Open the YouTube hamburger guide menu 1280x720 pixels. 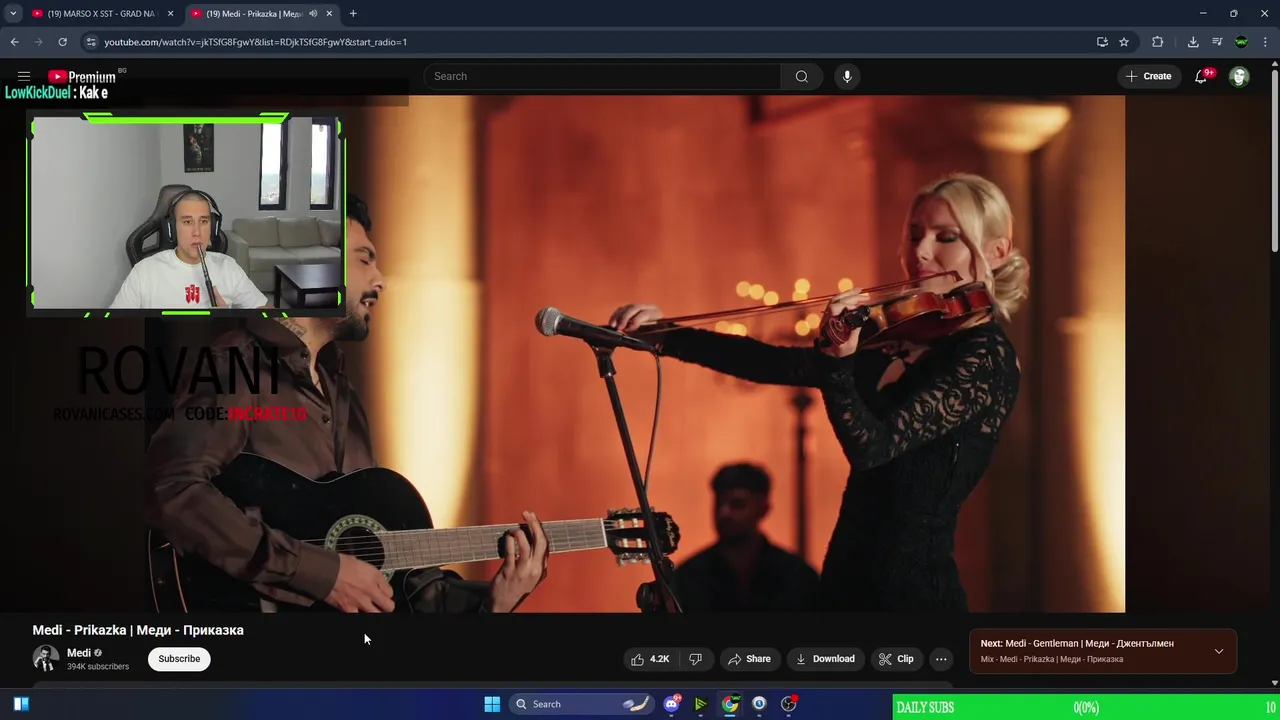click(x=24, y=76)
